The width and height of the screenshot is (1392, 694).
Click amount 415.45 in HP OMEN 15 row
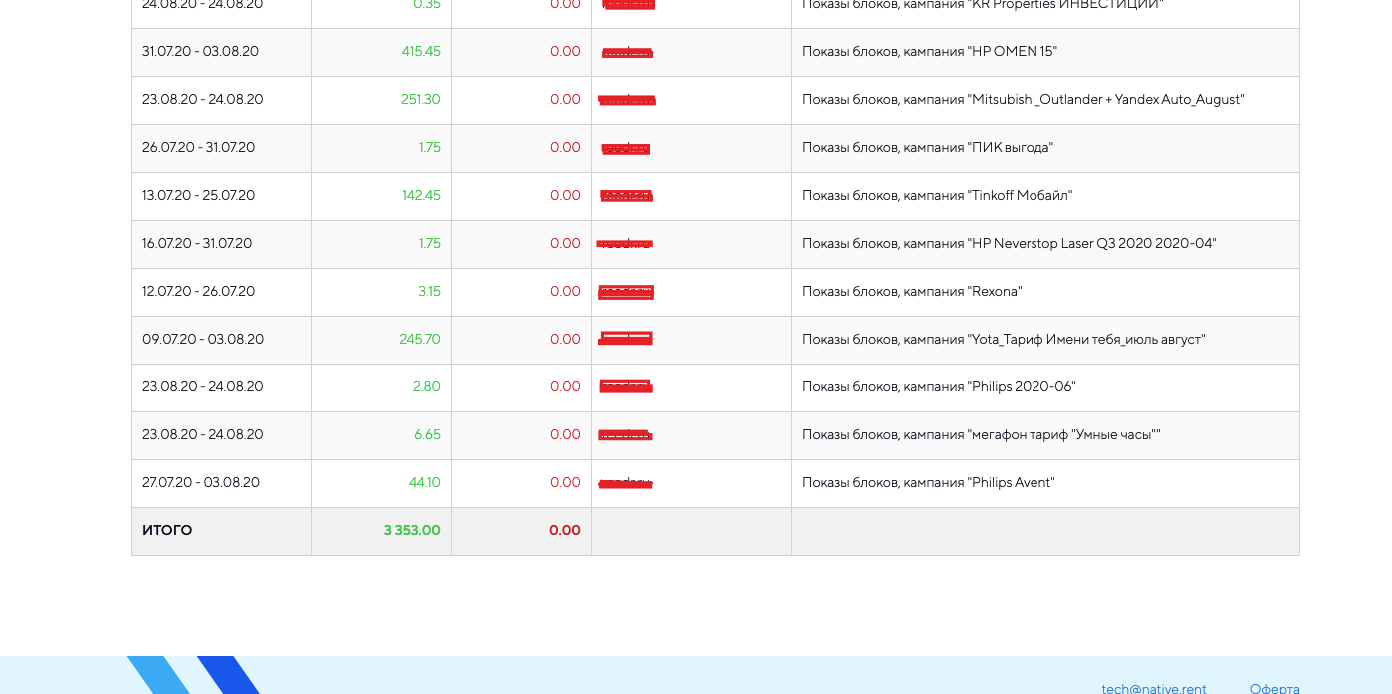421,51
